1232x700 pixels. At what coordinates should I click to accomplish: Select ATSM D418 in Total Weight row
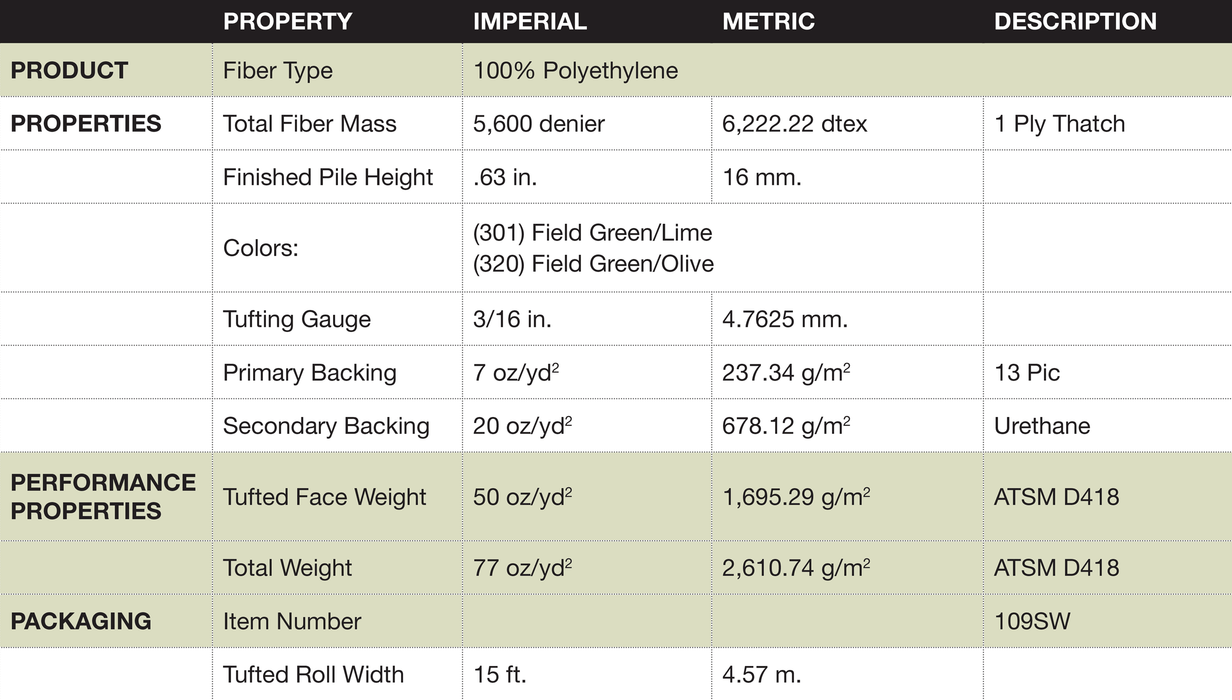coord(1056,568)
